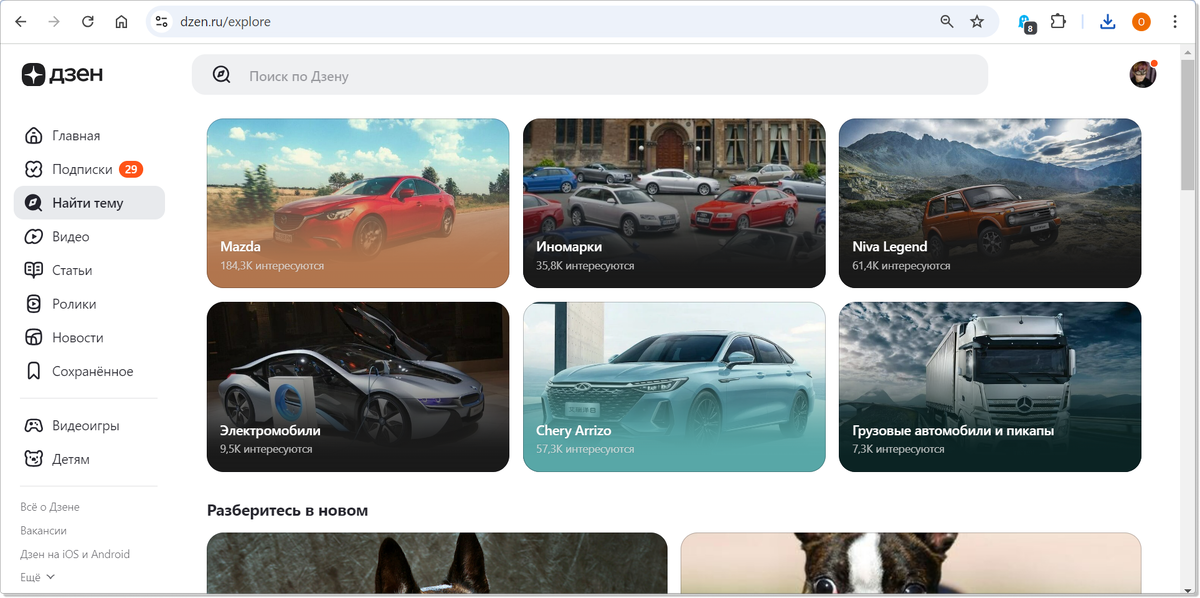1200x598 pixels.
Task: Open the browser home page icon
Action: click(121, 21)
